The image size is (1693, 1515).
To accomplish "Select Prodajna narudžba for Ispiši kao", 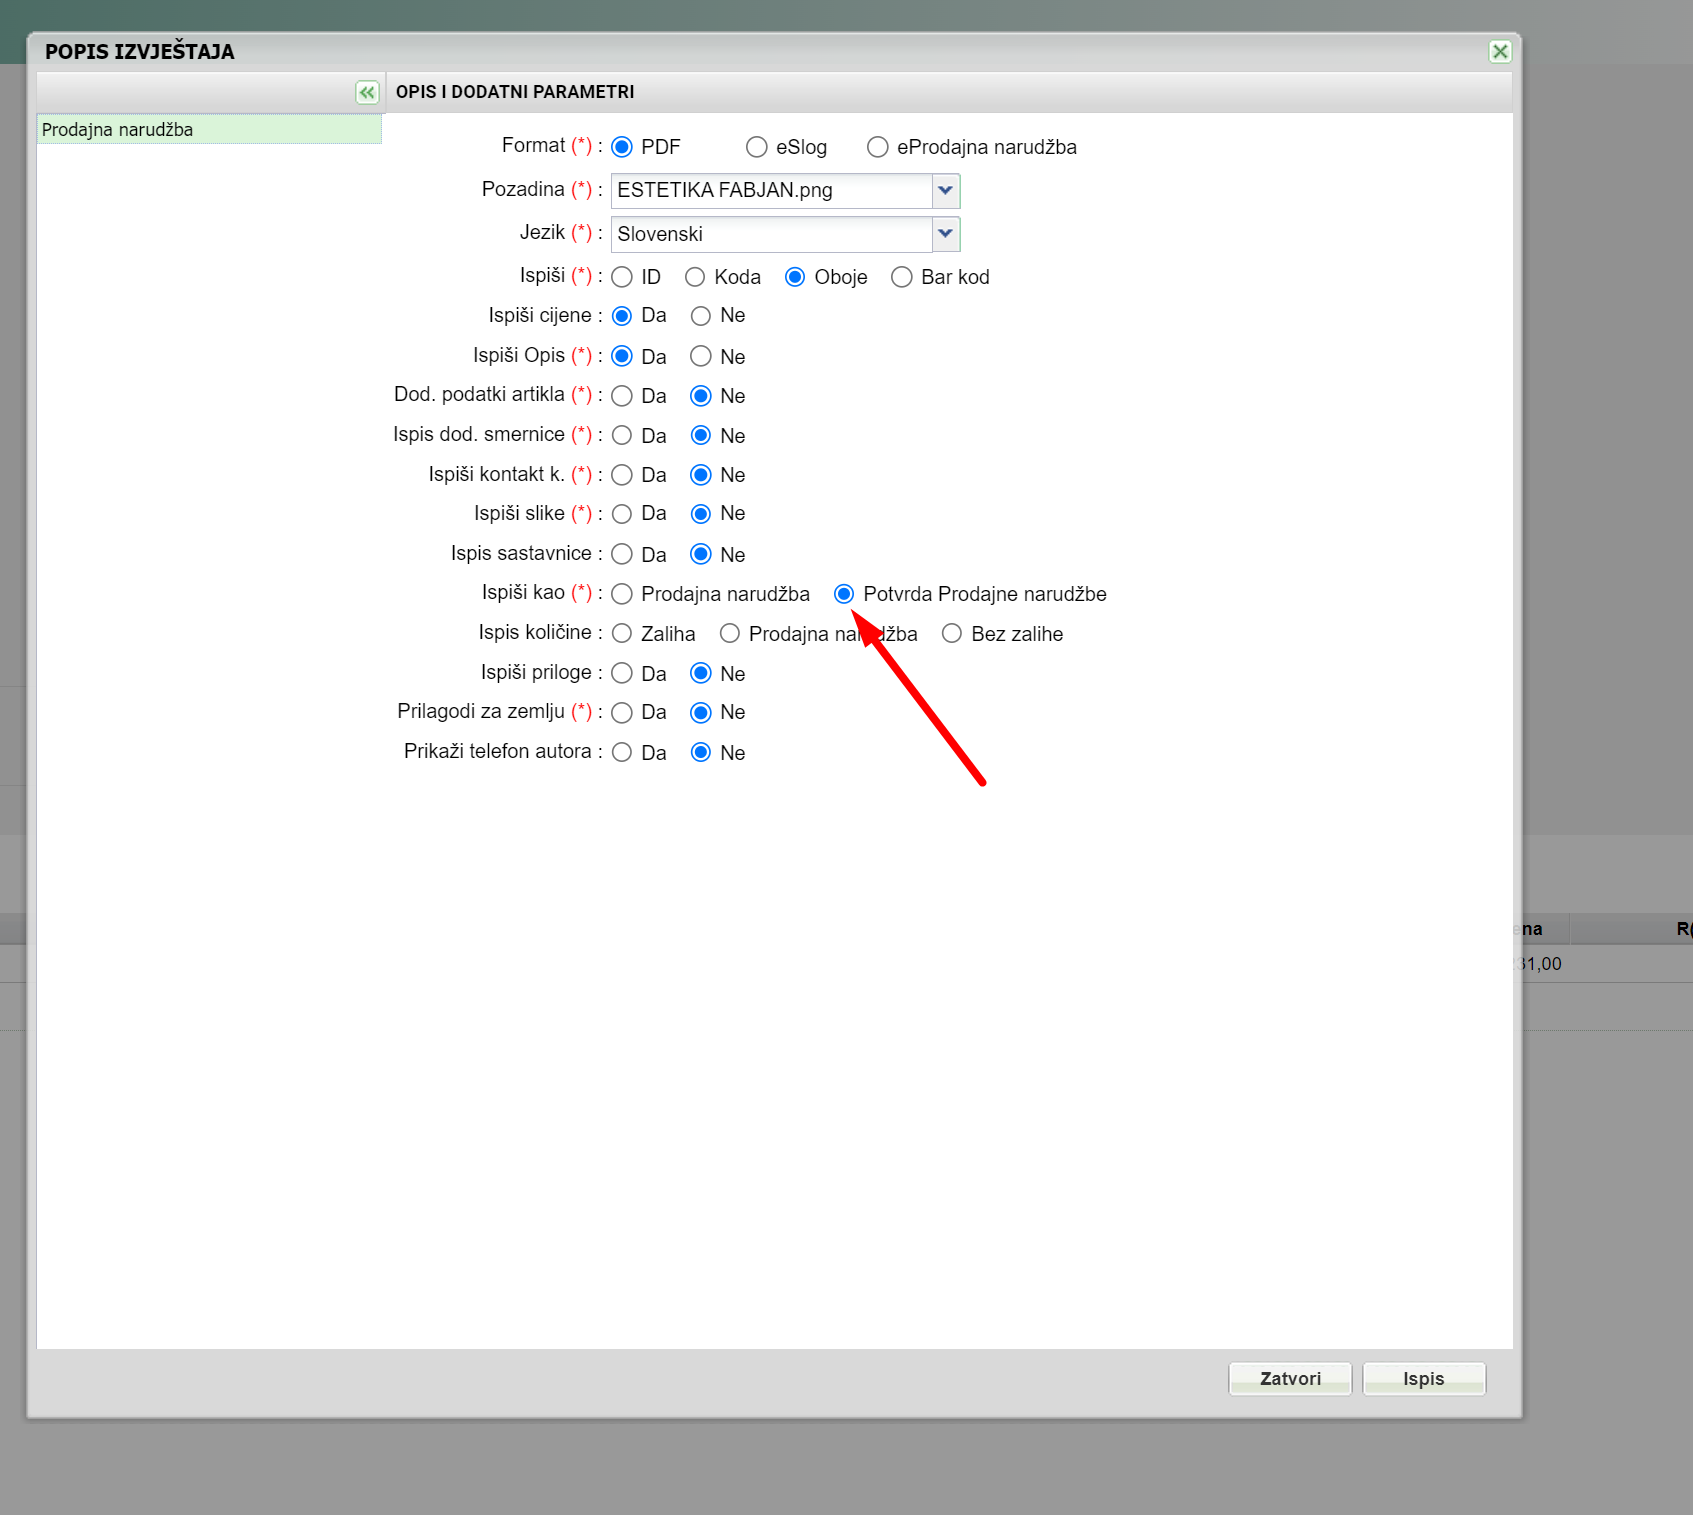I will (x=622, y=594).
